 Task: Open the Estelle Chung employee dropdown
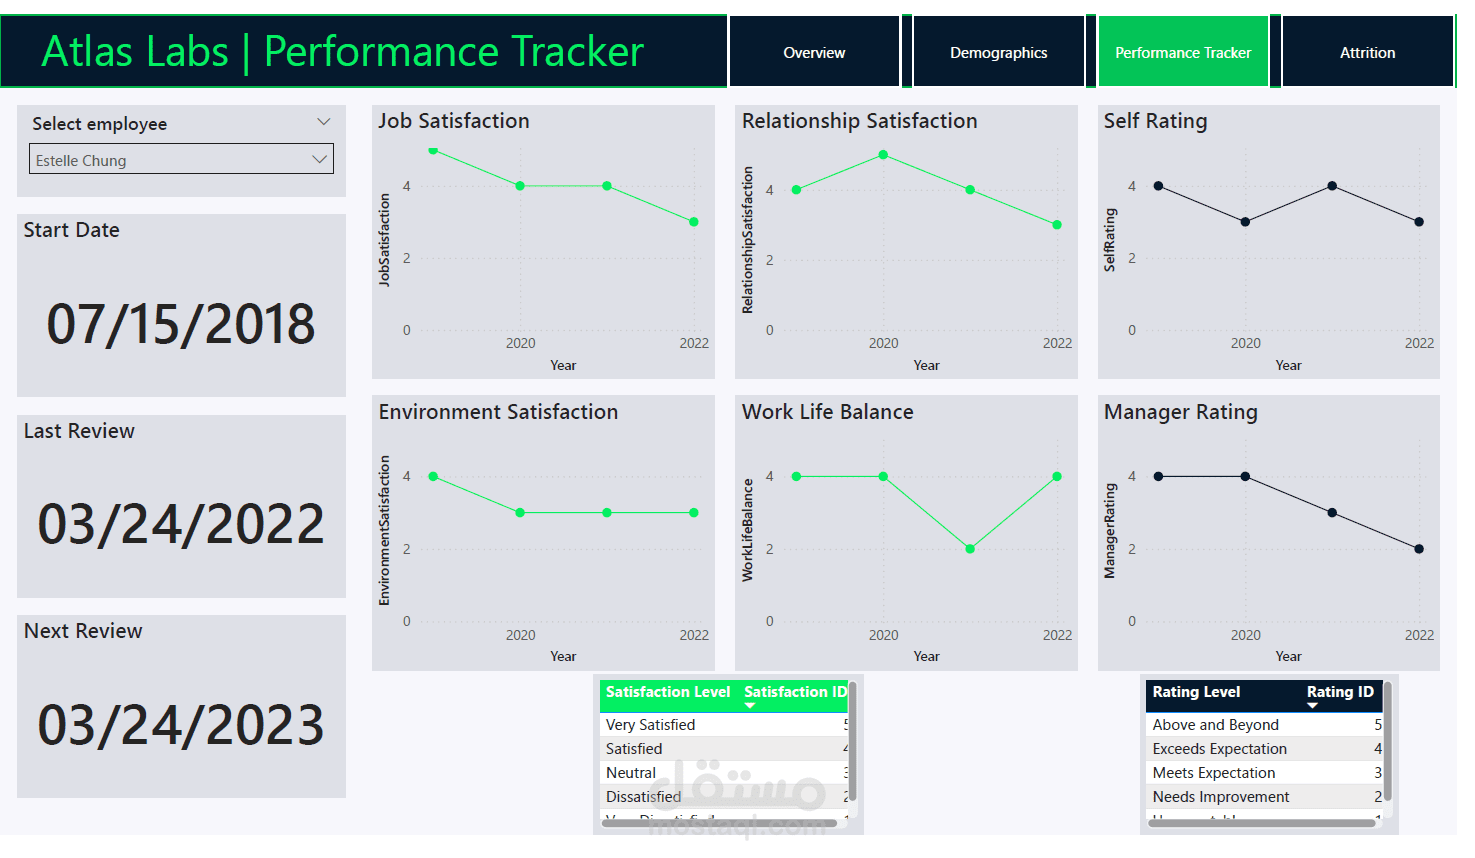(181, 160)
